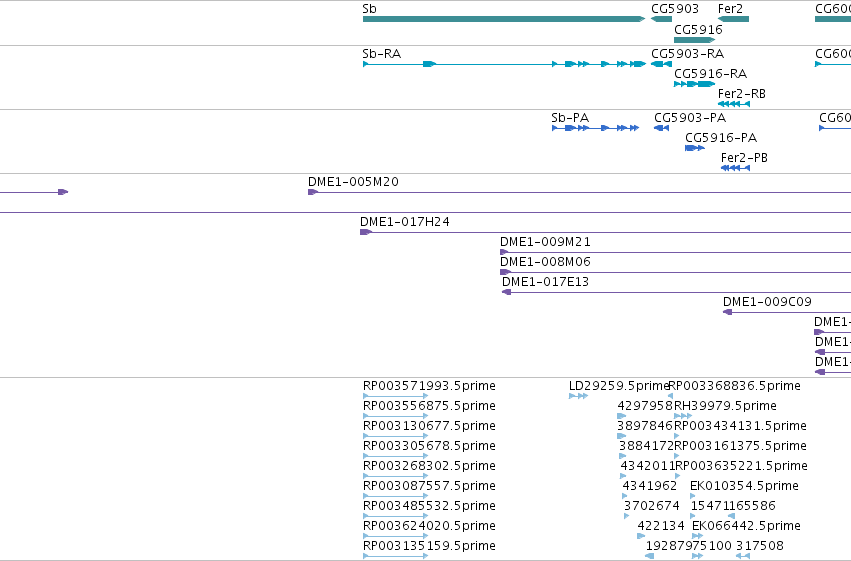Select BAC clone DME1-008M06
This screenshot has height=561, width=851.
tap(545, 262)
